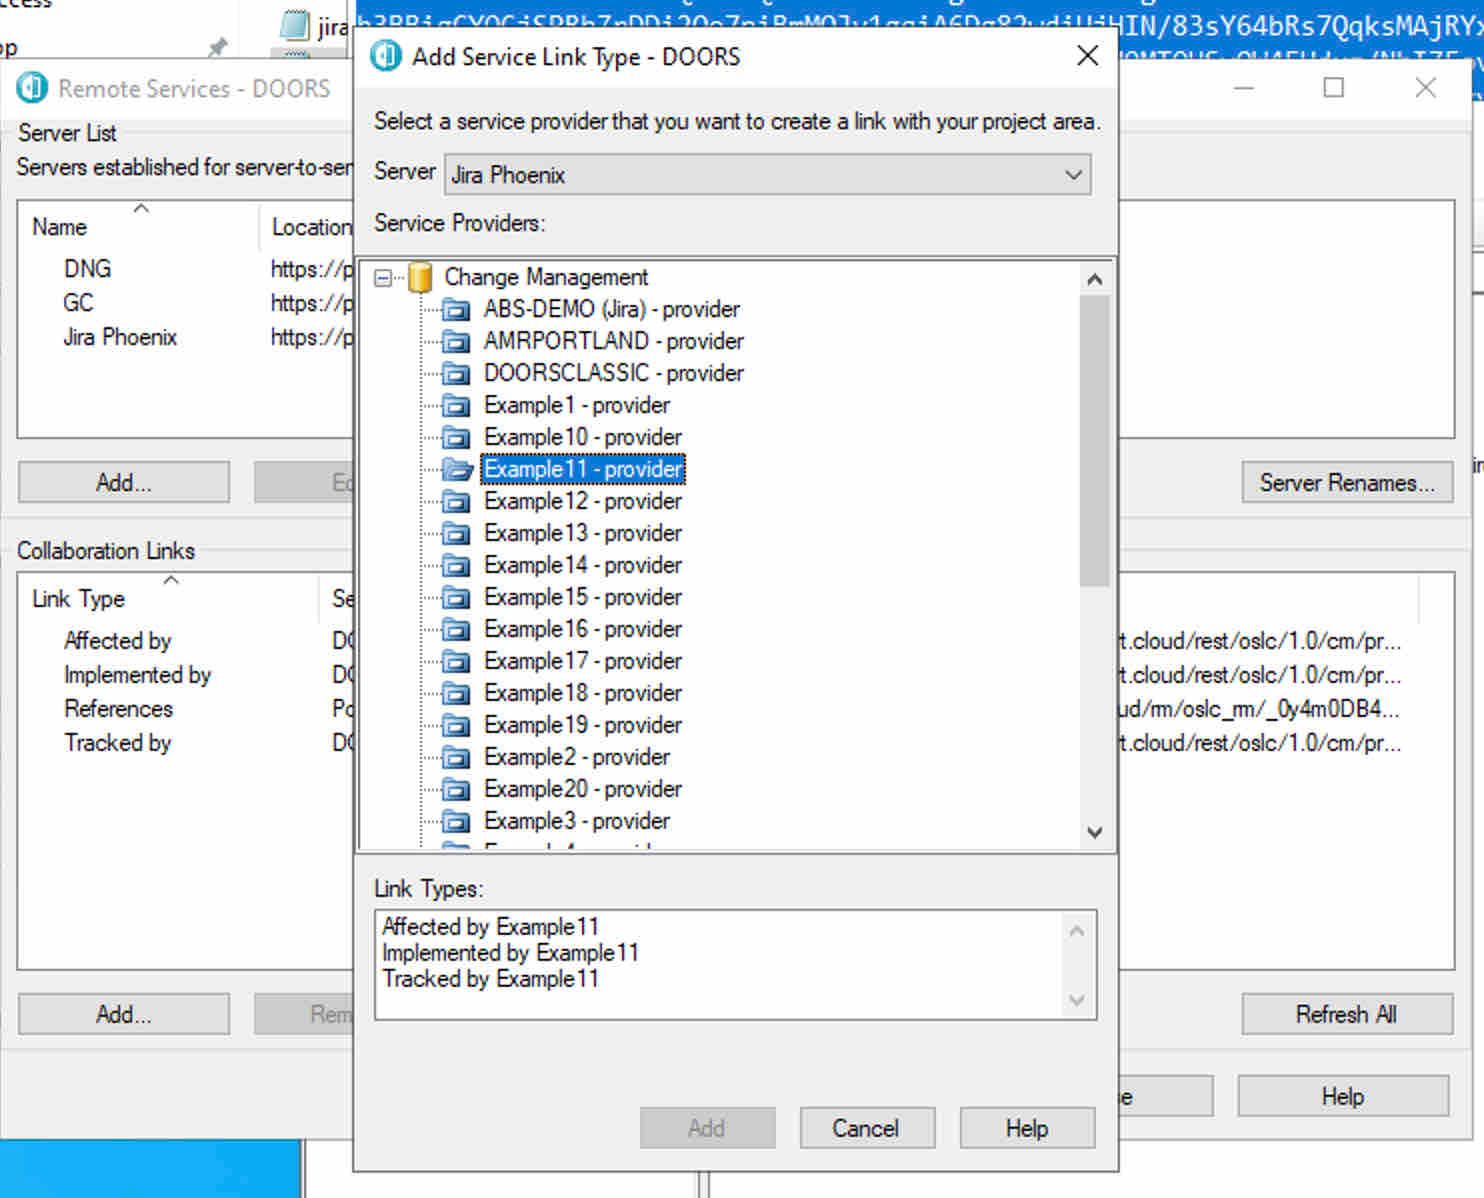Click Help in Remote Services window

pyautogui.click(x=1343, y=1096)
